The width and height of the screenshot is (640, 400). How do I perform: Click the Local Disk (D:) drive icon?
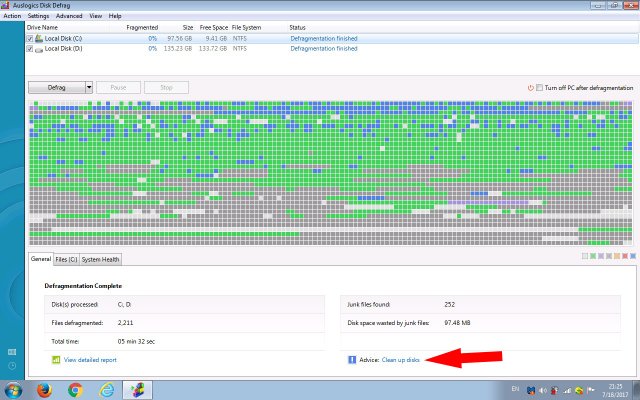(39, 49)
